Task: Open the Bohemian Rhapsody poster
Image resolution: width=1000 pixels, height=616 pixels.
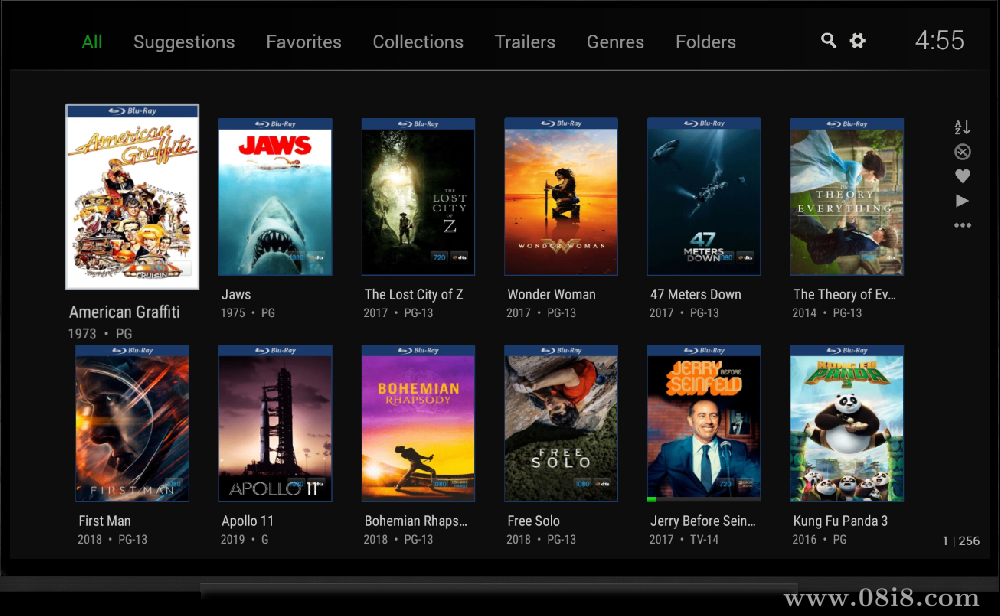Action: pos(418,423)
